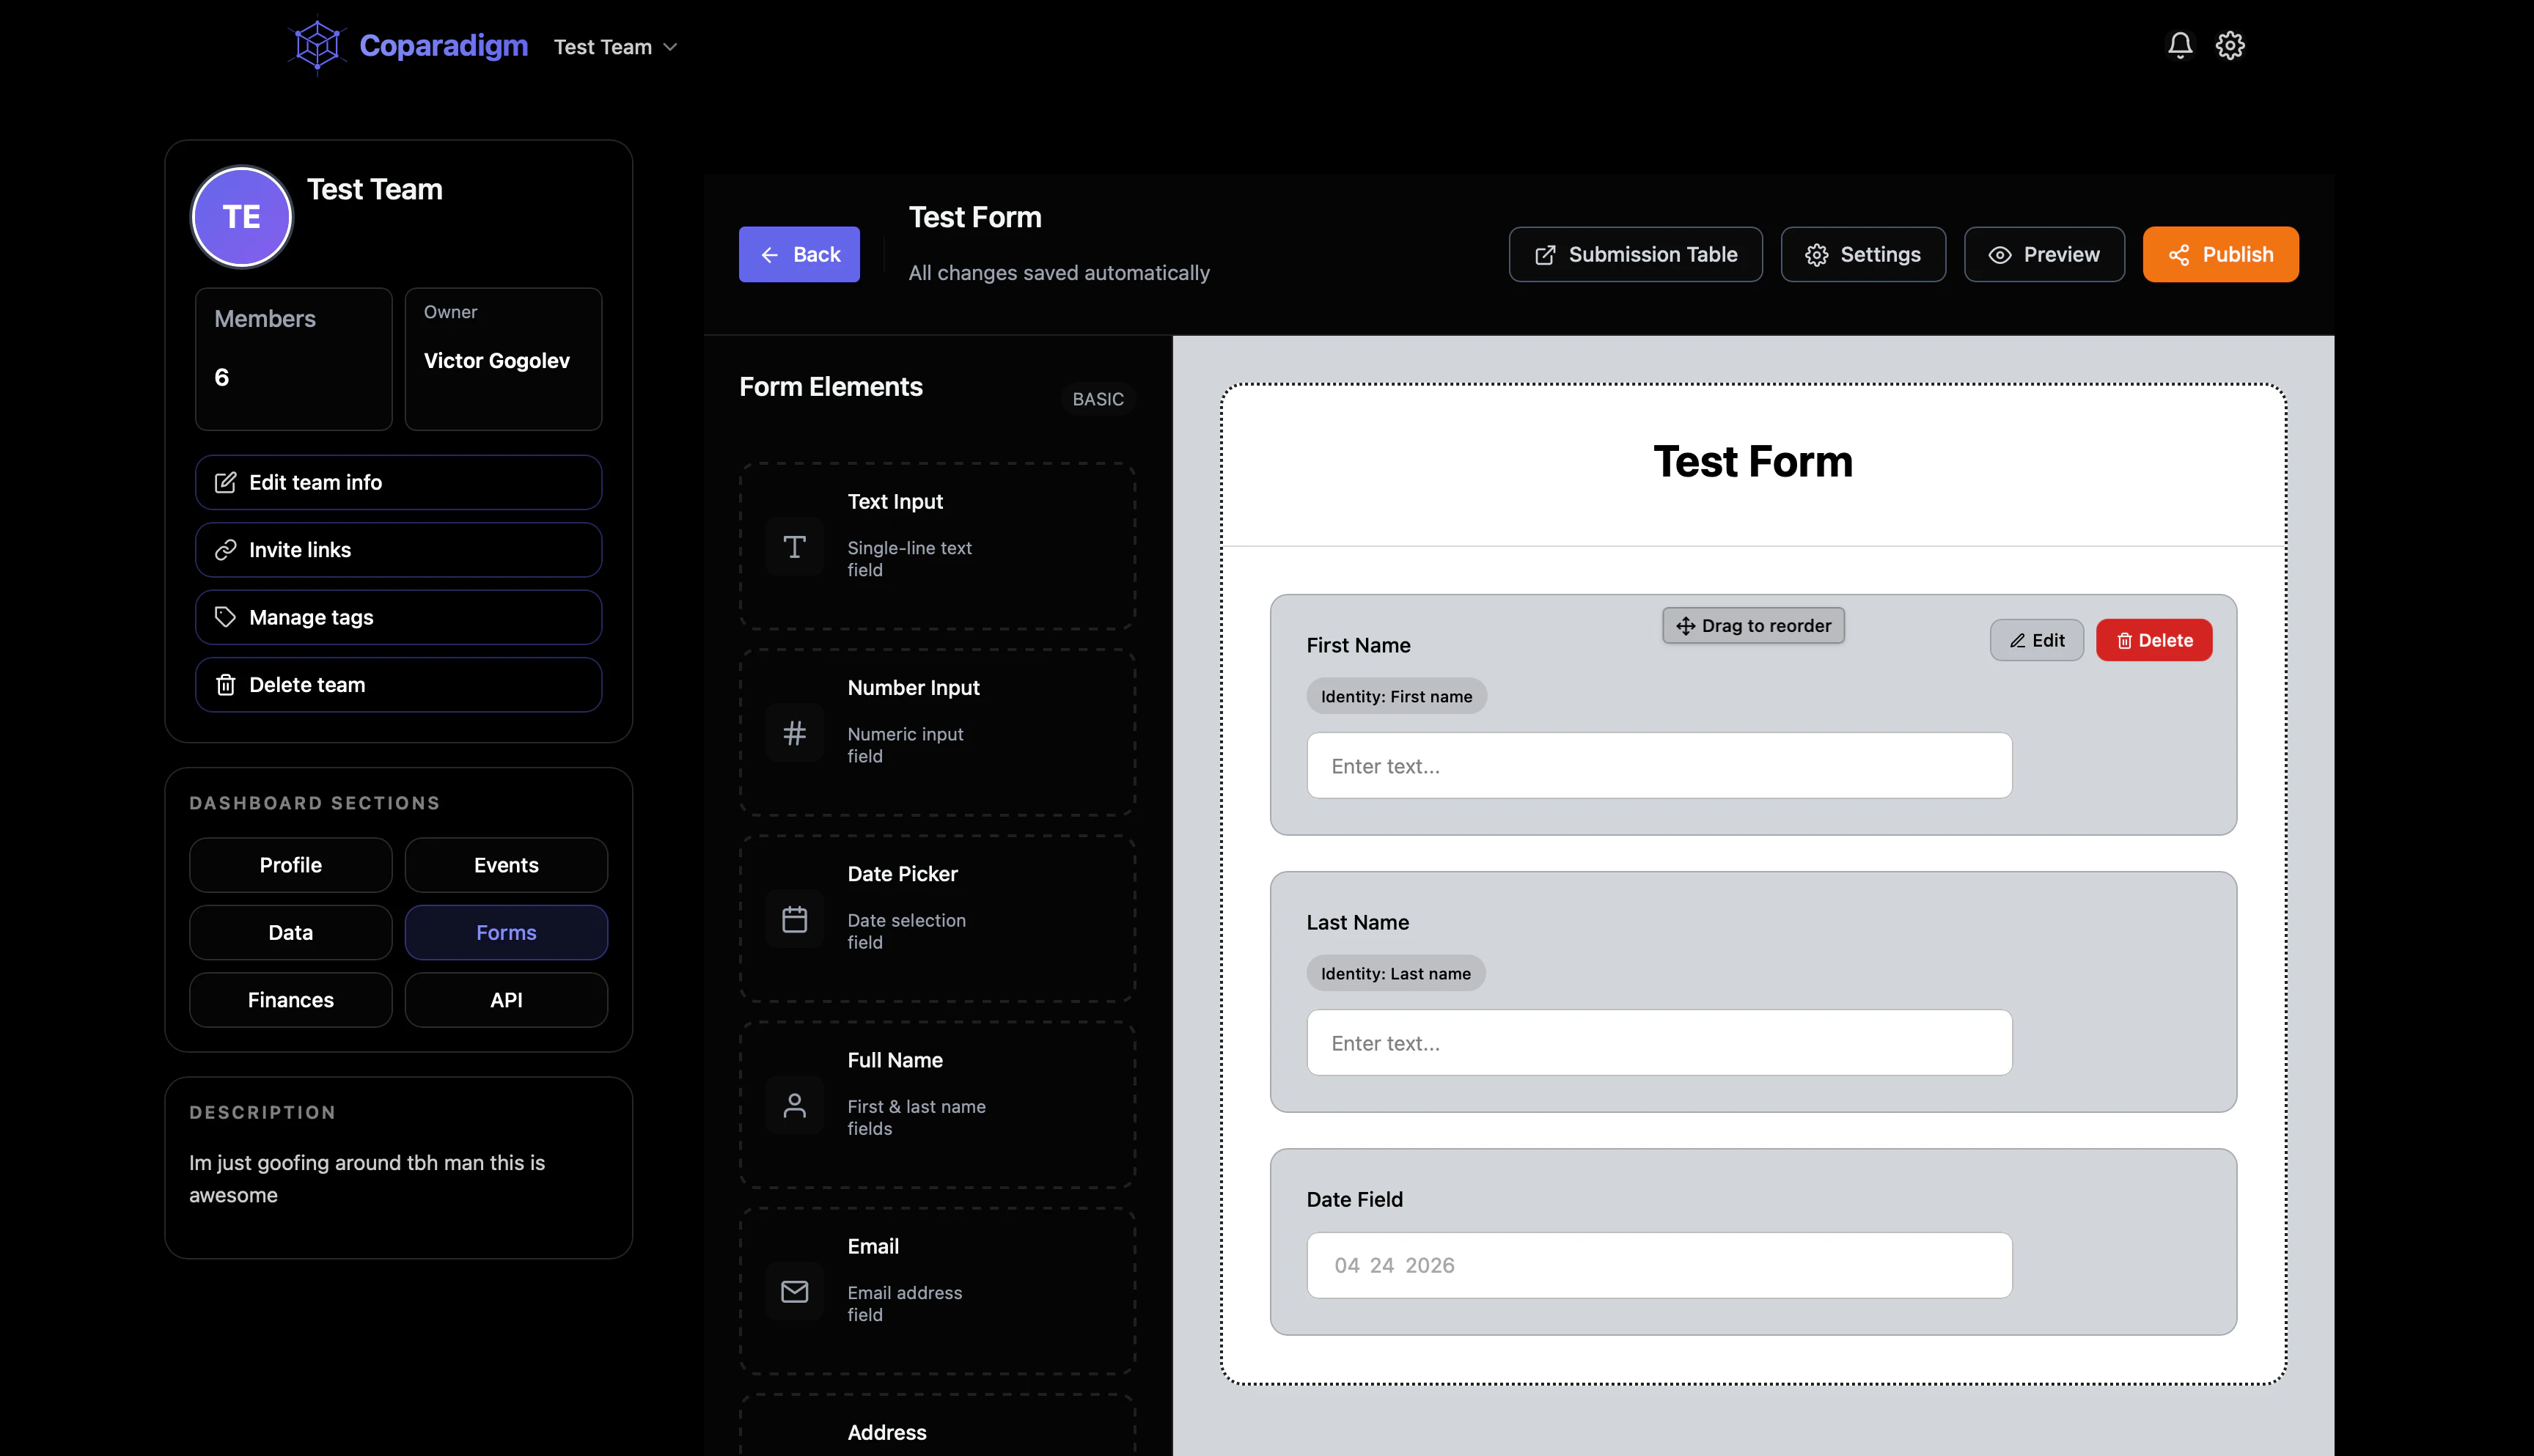Click the eye icon in Preview button
The height and width of the screenshot is (1456, 2534).
point(2000,255)
